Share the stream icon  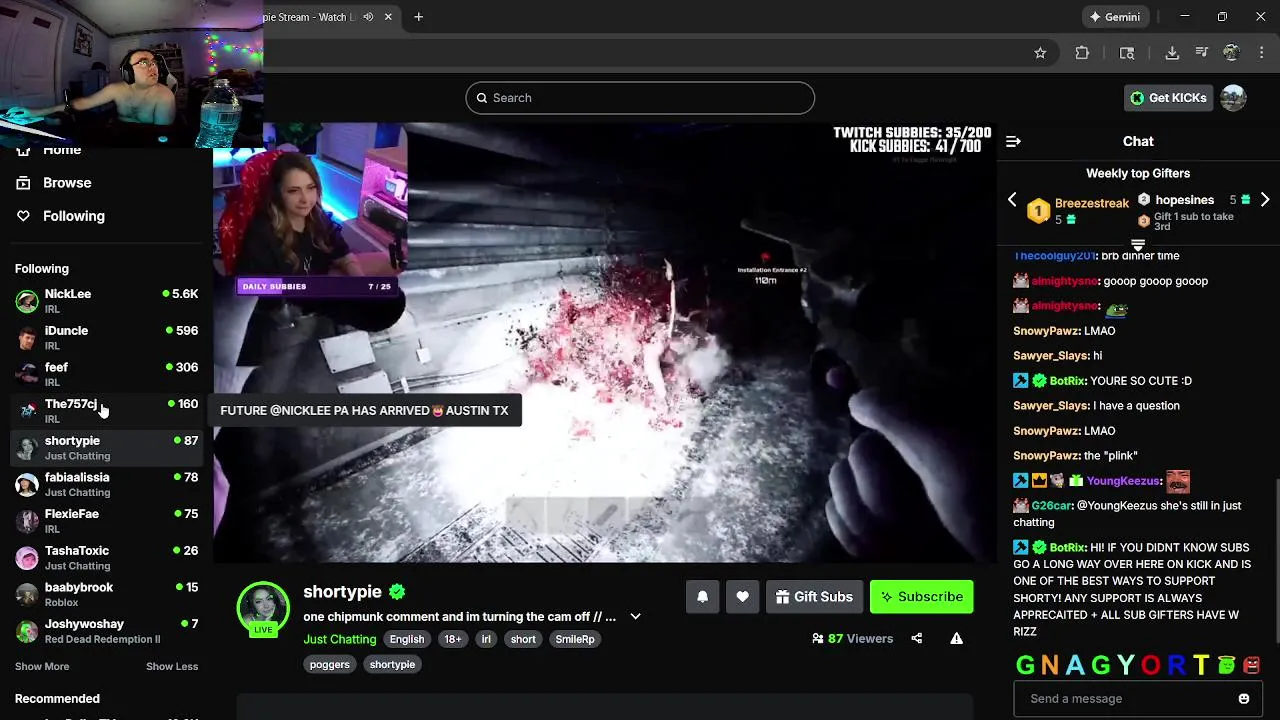click(x=916, y=638)
